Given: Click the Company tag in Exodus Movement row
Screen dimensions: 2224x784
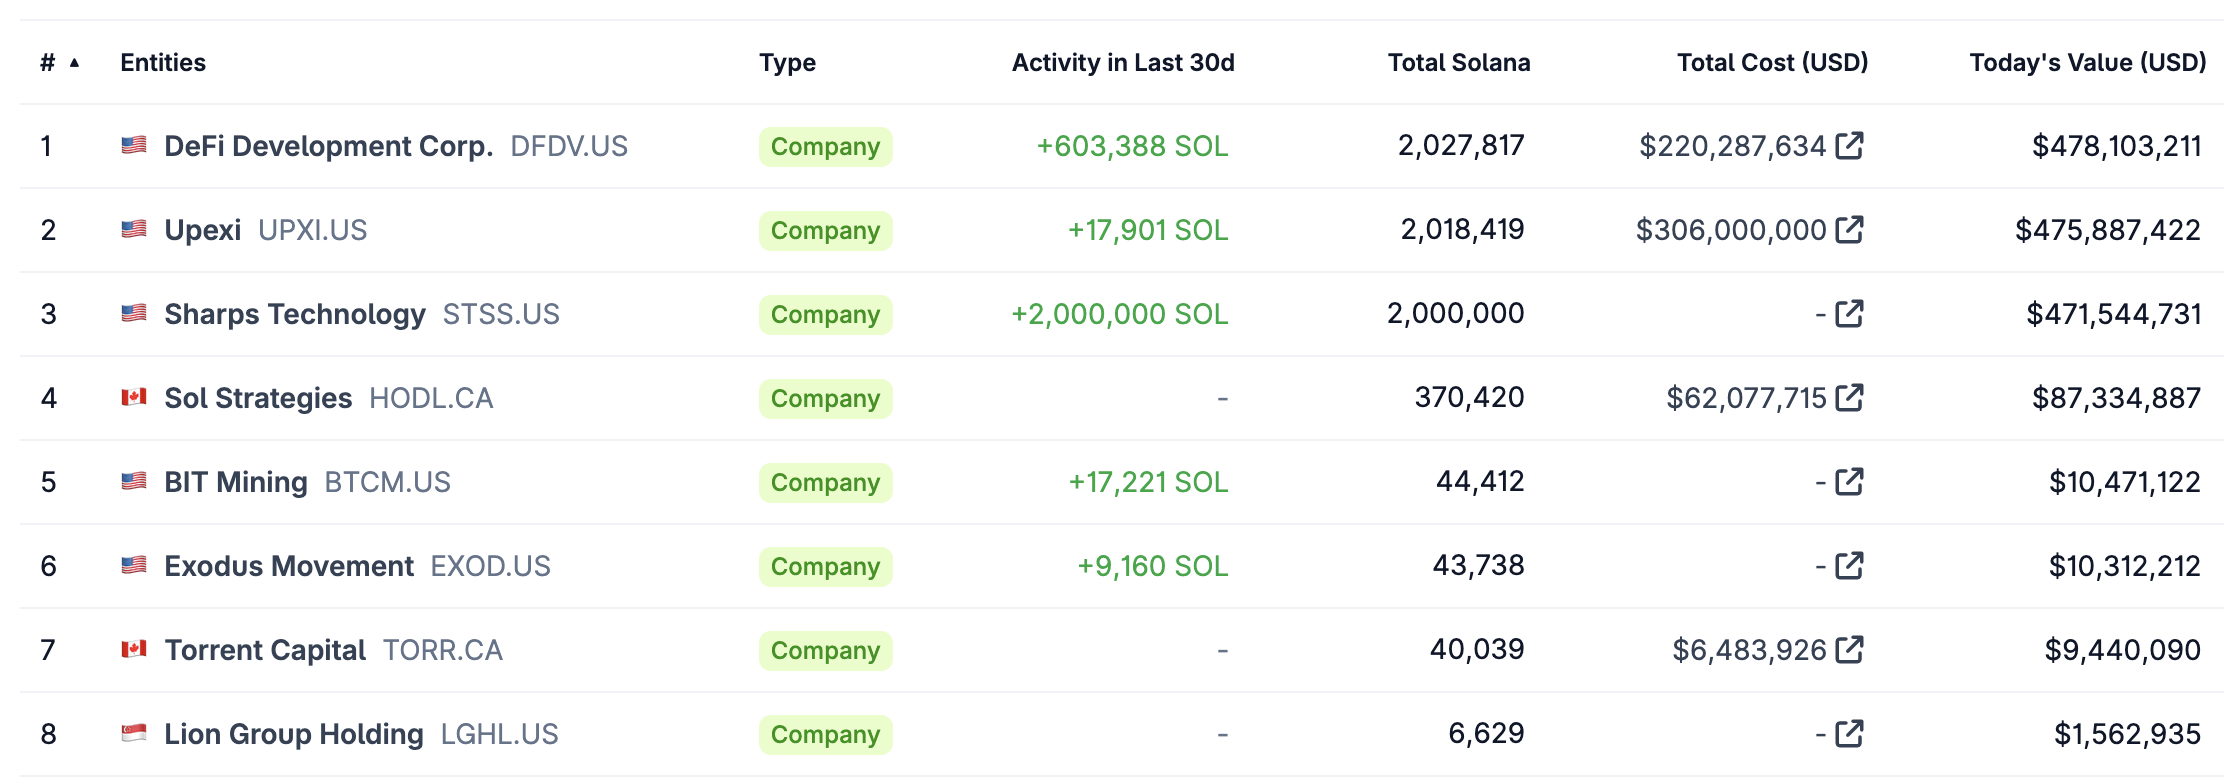Looking at the screenshot, I should 825,567.
